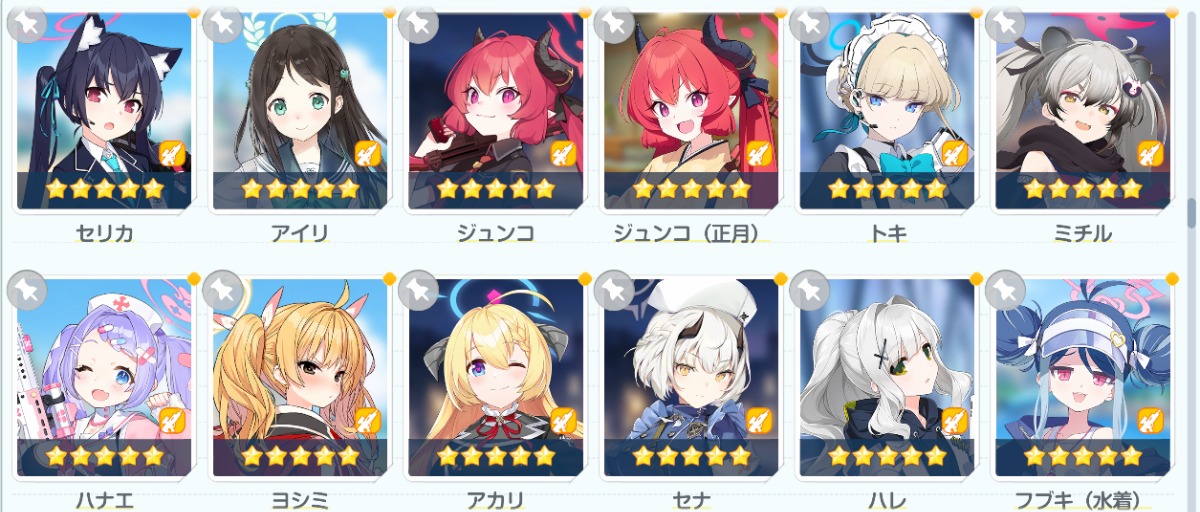
Task: Click the five-star rating on セナ's card
Action: 691,456
